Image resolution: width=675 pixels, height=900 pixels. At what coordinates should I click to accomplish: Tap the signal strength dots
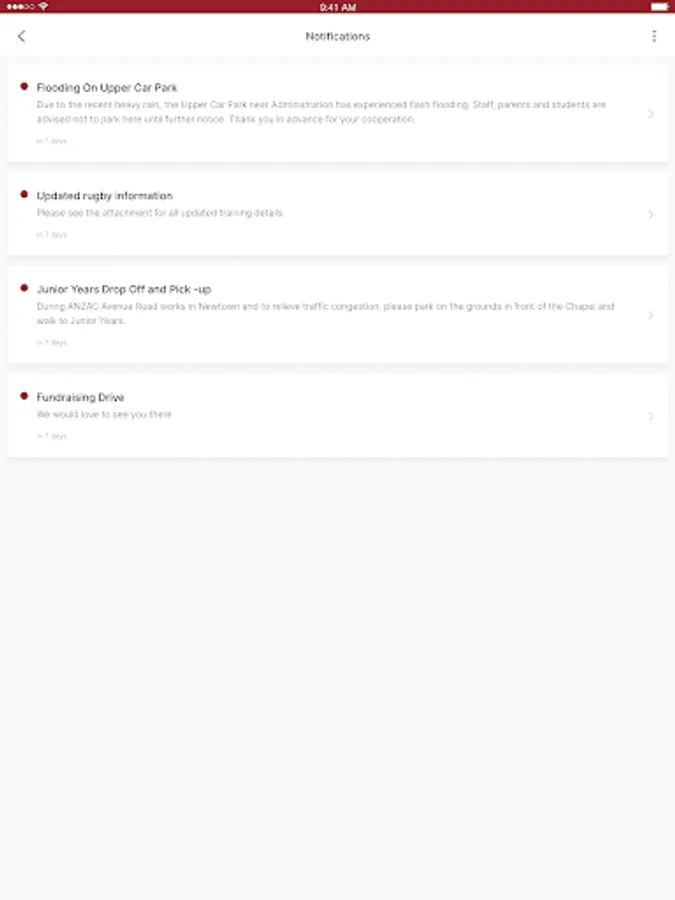click(21, 6)
